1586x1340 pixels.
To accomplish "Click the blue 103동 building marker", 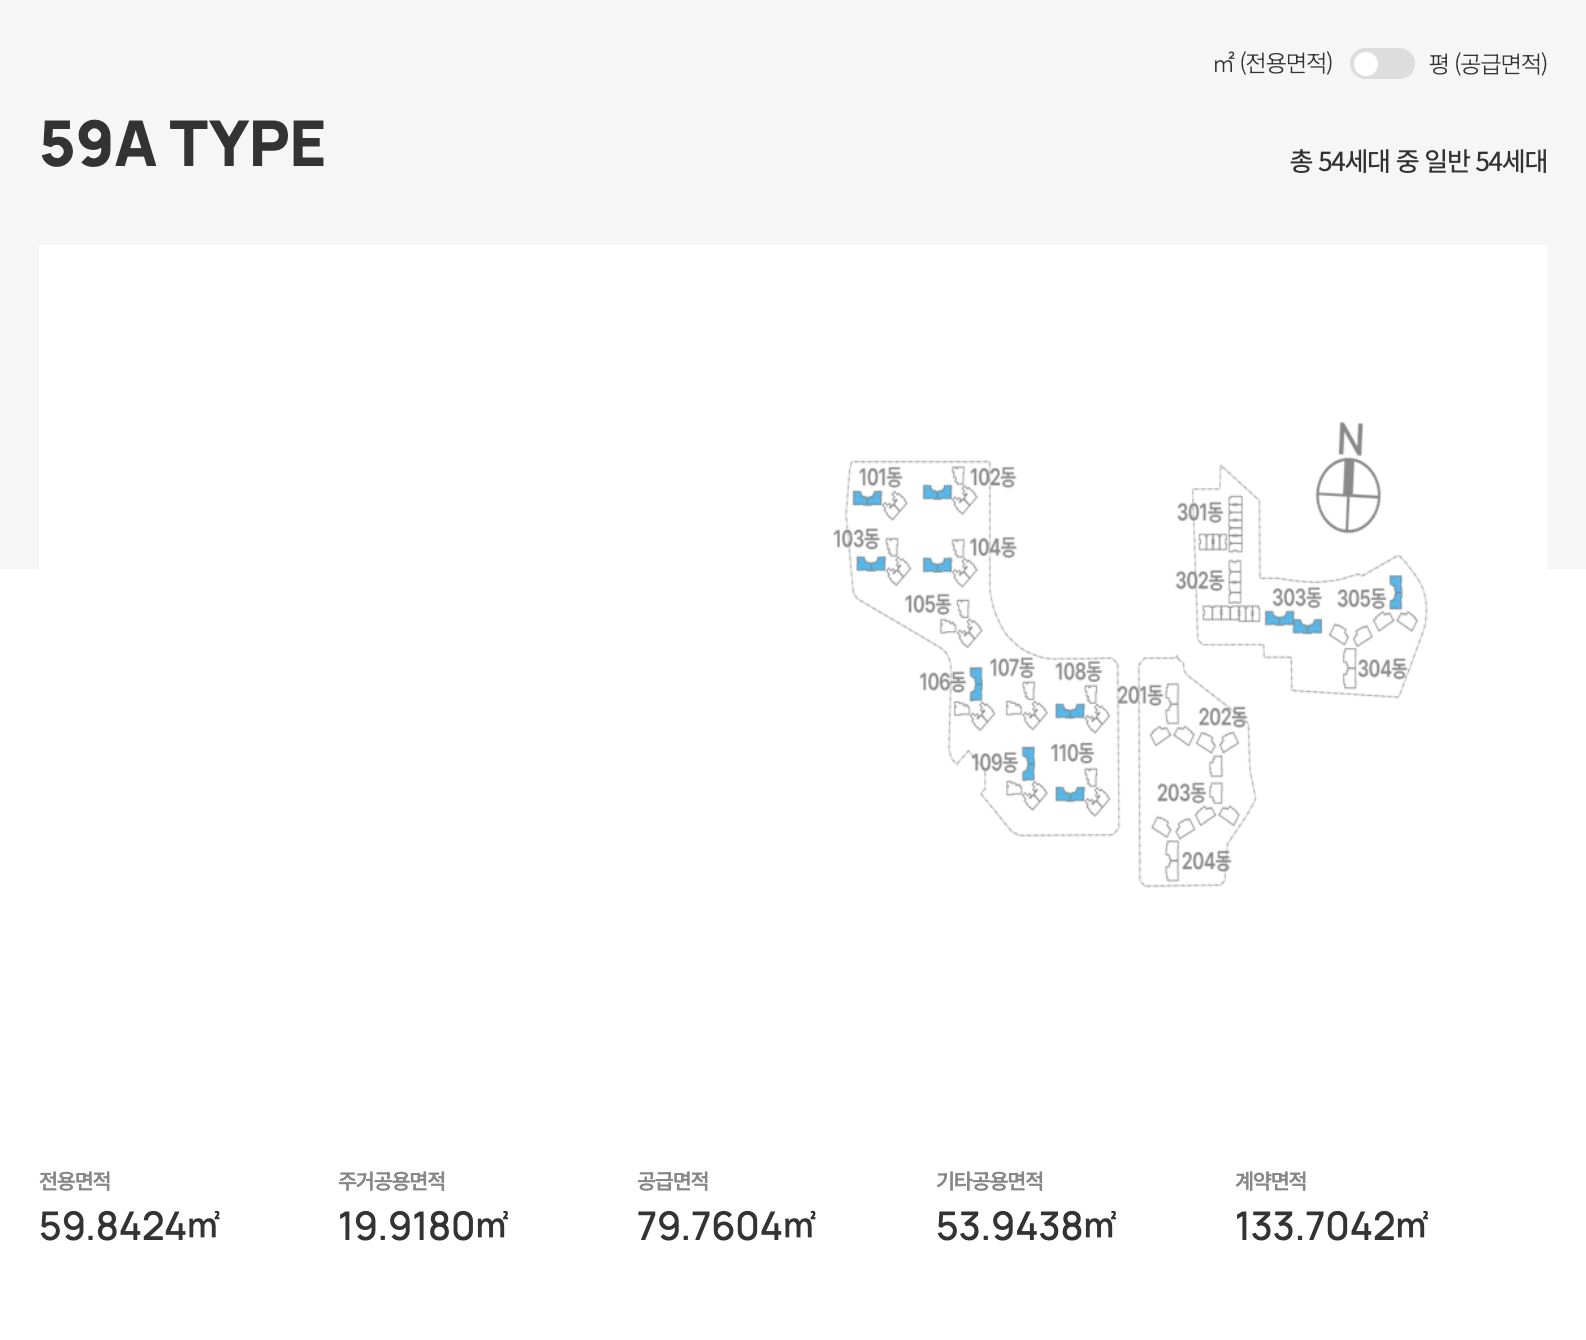I will (870, 564).
